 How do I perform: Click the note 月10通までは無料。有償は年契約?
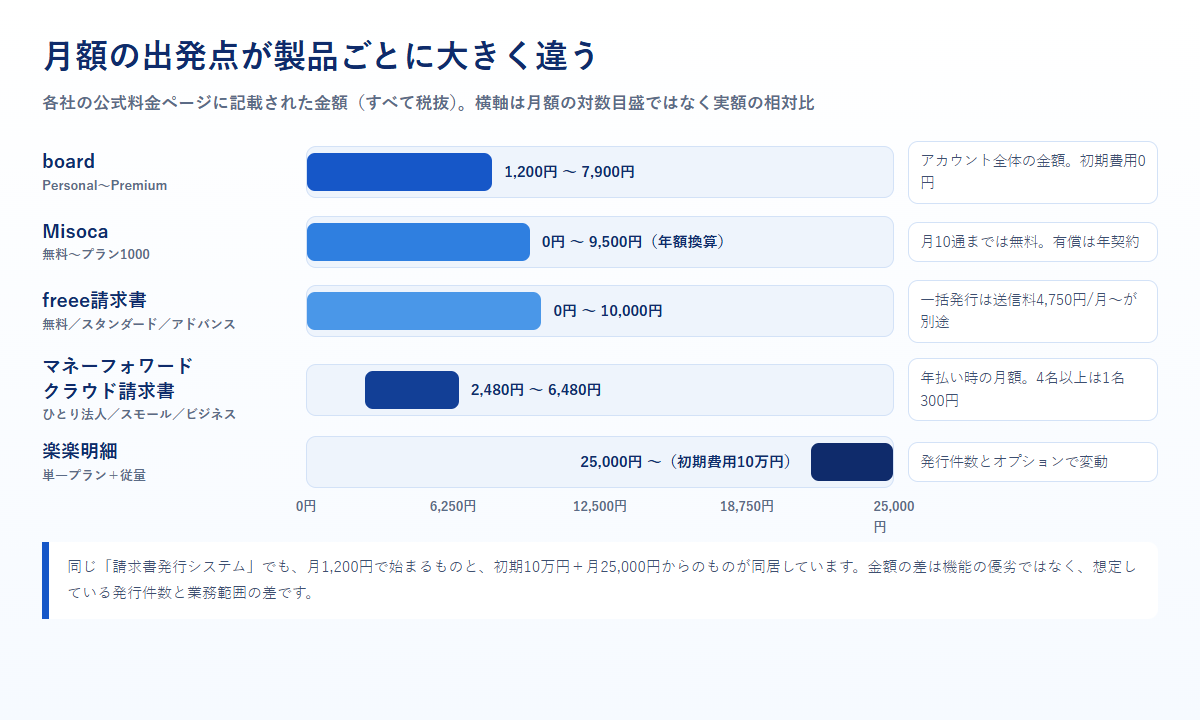coord(1033,242)
